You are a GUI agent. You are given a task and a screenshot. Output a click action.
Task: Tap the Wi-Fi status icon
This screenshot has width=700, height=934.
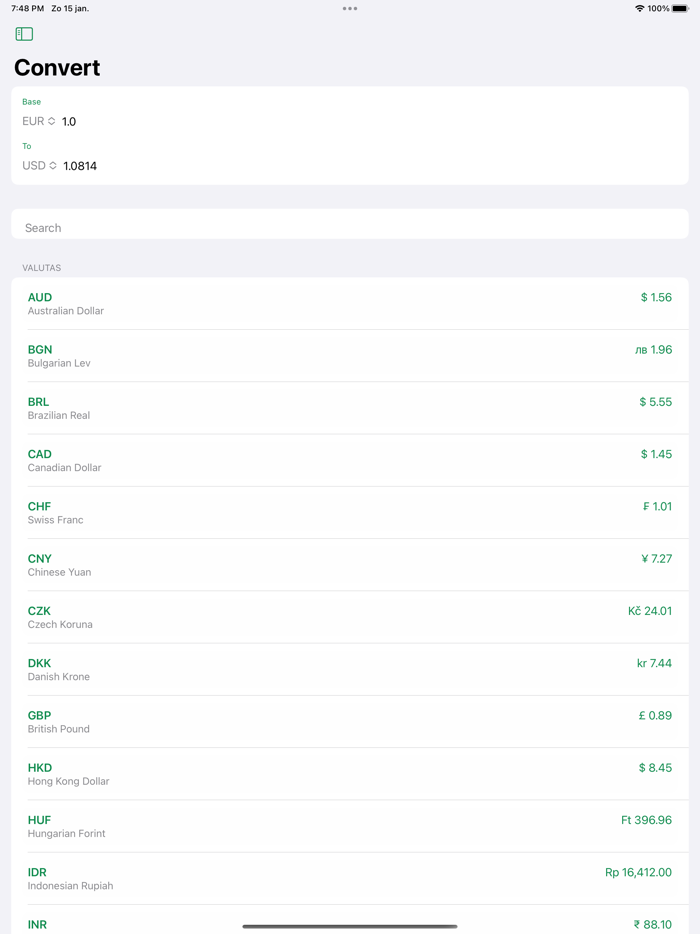coord(639,9)
